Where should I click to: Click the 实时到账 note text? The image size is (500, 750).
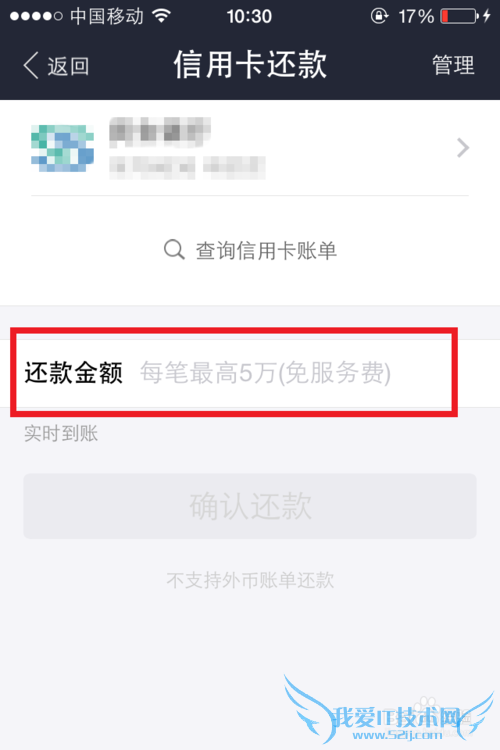point(61,433)
